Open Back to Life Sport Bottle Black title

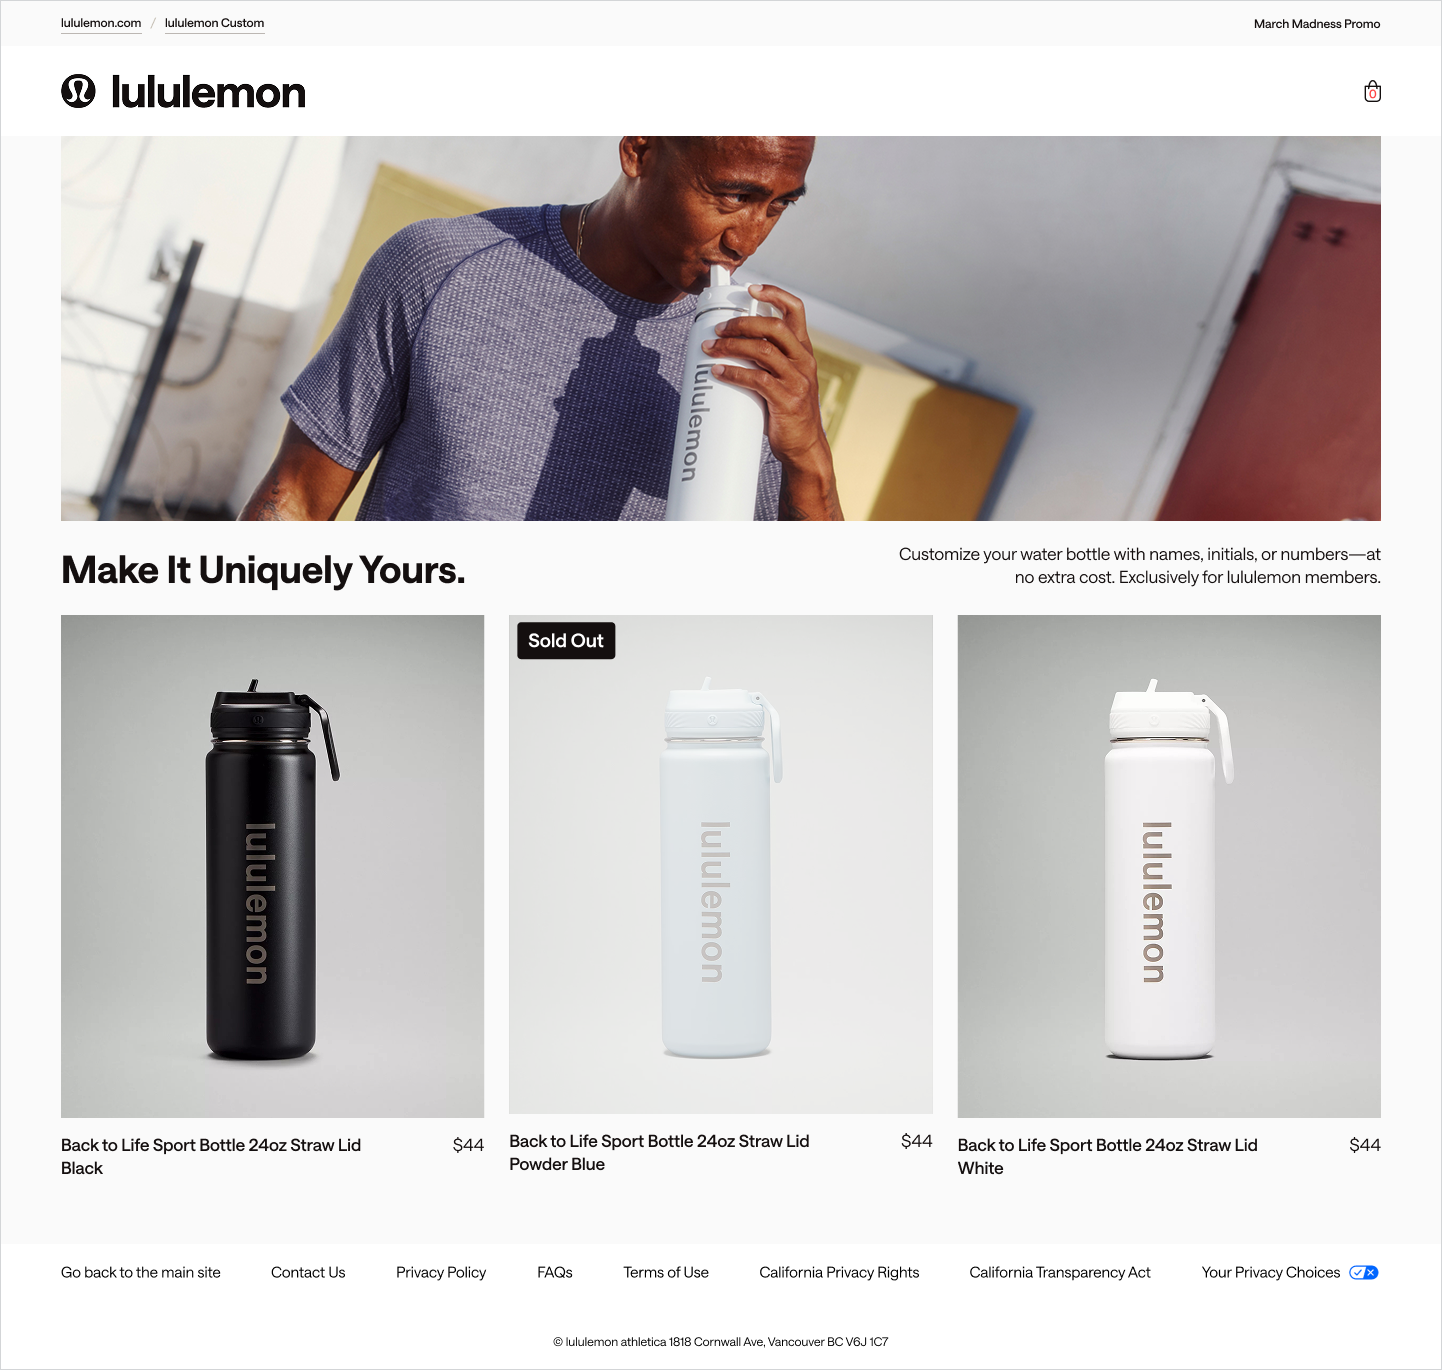[211, 1156]
